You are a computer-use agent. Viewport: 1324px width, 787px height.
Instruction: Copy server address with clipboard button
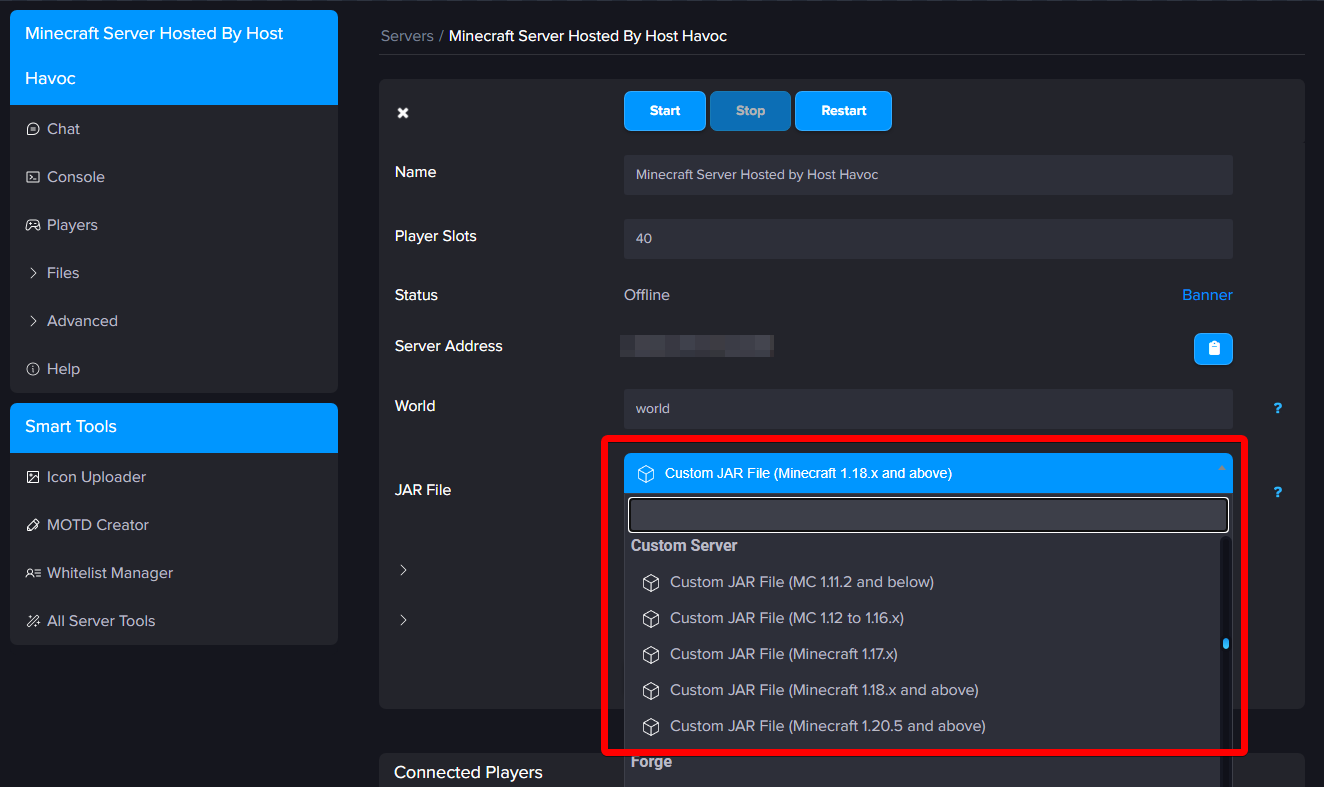click(x=1213, y=349)
